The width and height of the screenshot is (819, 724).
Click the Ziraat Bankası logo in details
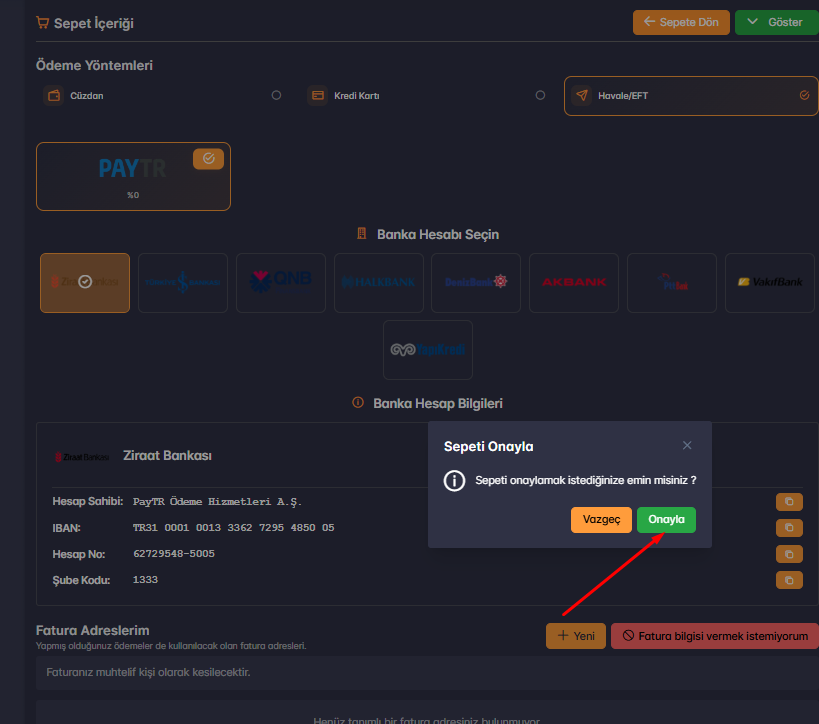tap(82, 457)
